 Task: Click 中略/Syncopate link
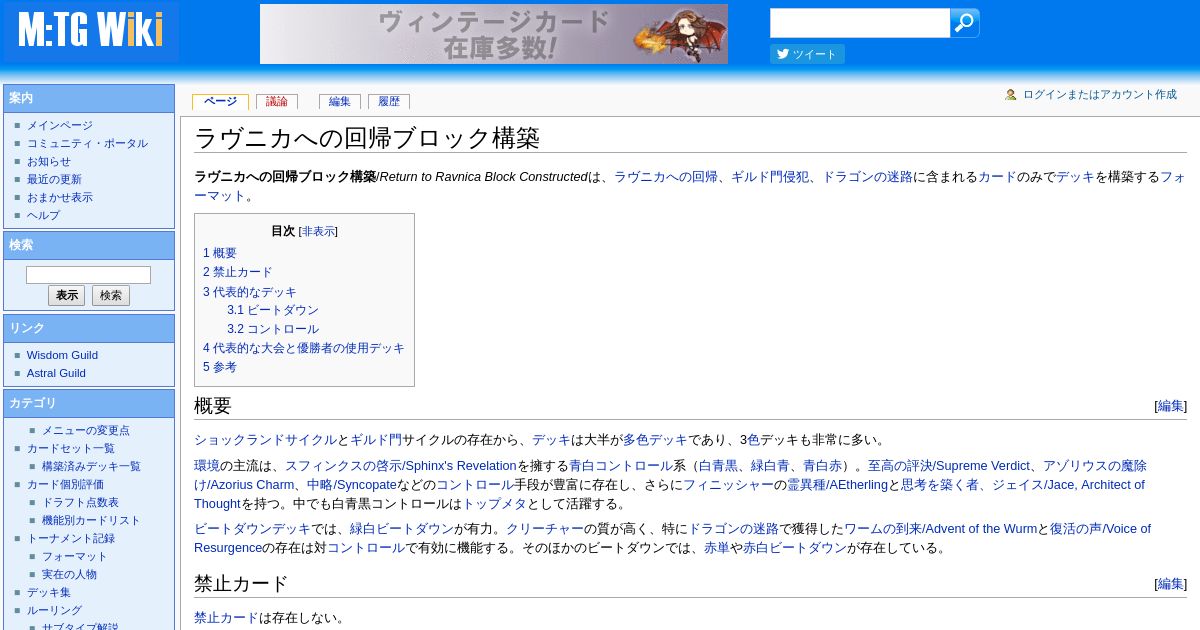pyautogui.click(x=352, y=485)
